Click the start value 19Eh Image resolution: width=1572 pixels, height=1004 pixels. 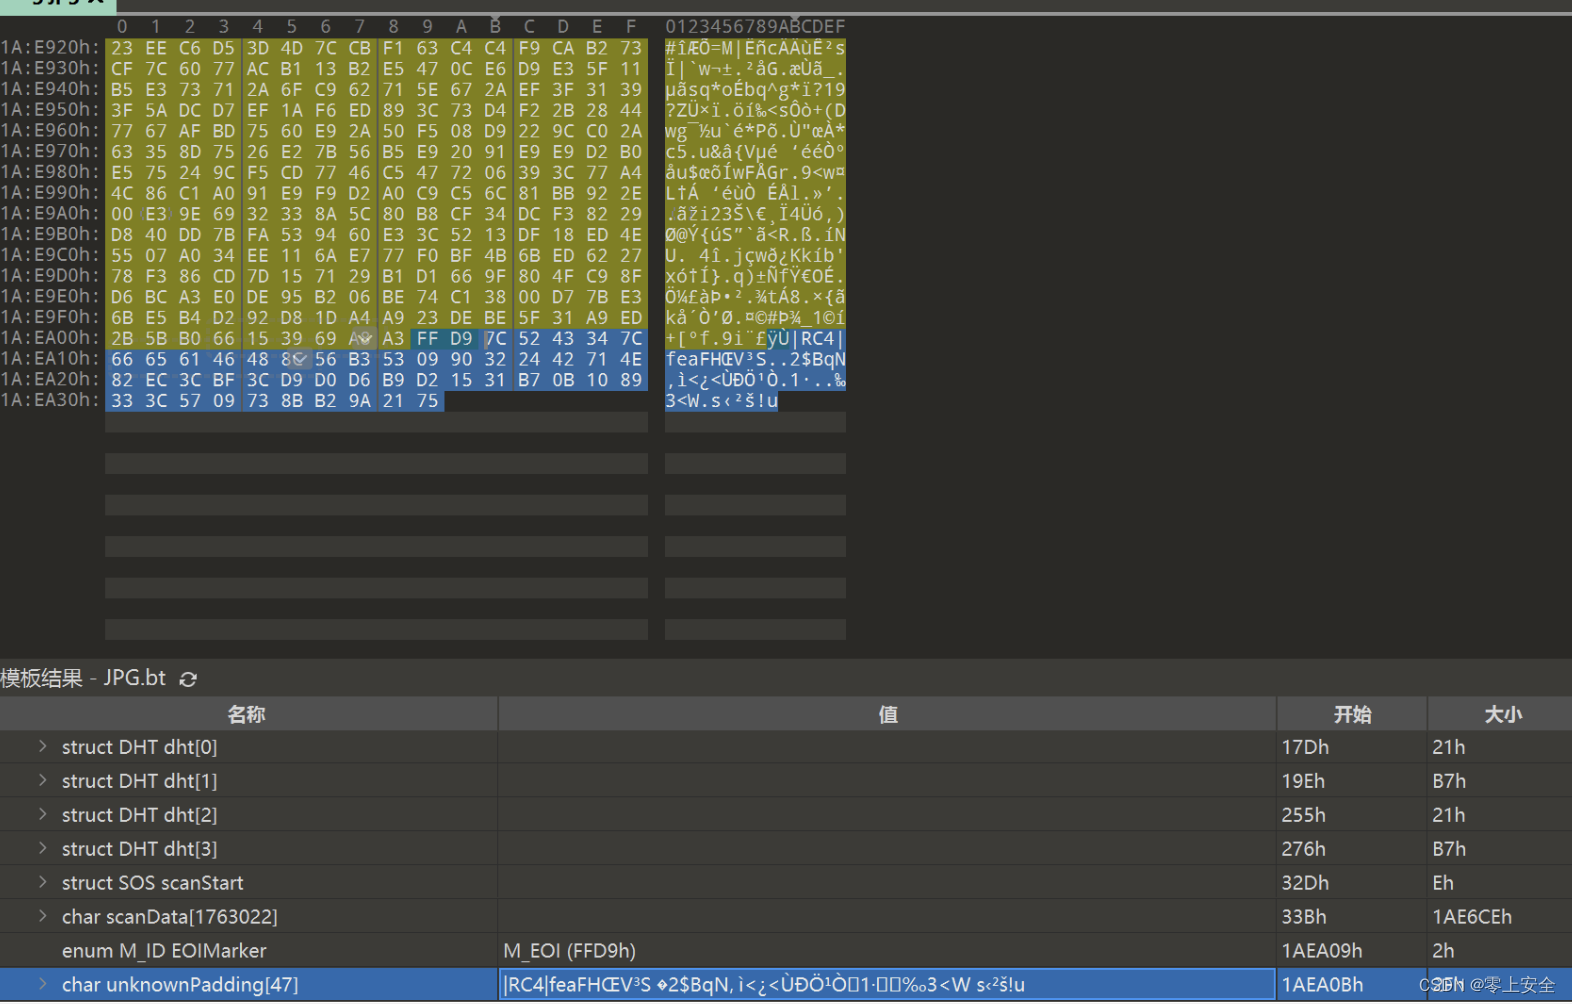(1303, 781)
